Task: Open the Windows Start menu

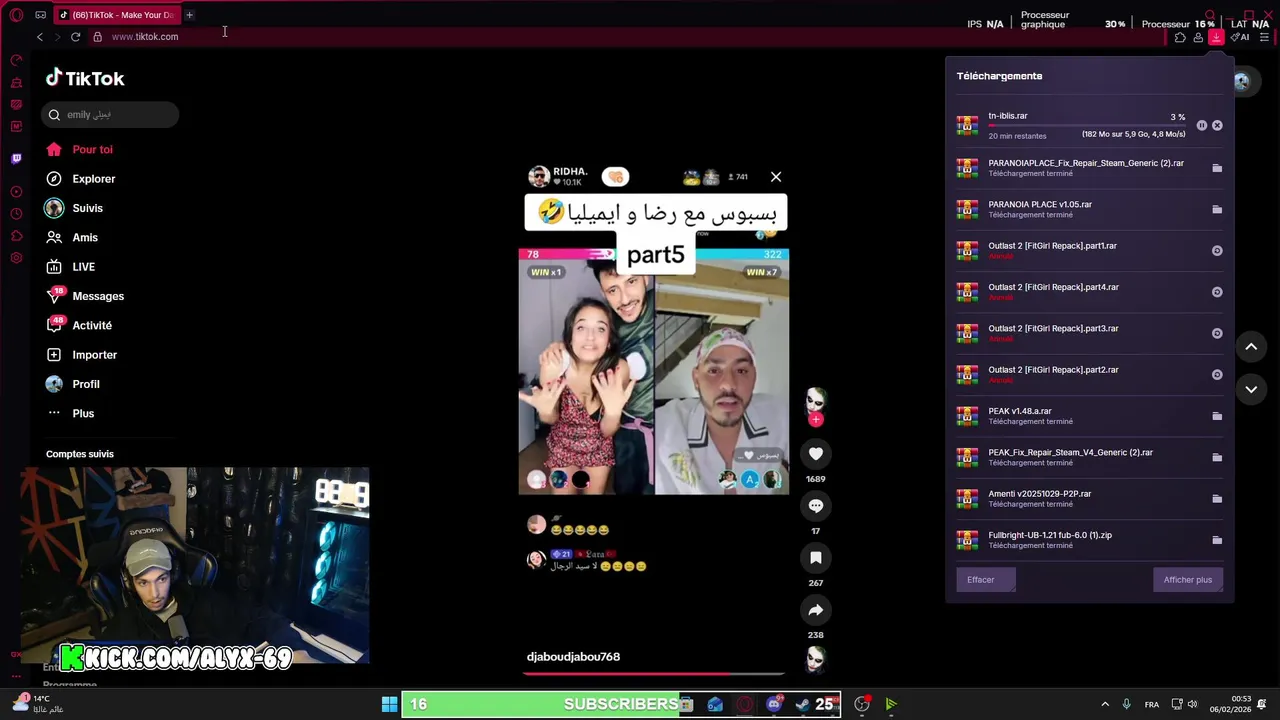Action: 389,705
